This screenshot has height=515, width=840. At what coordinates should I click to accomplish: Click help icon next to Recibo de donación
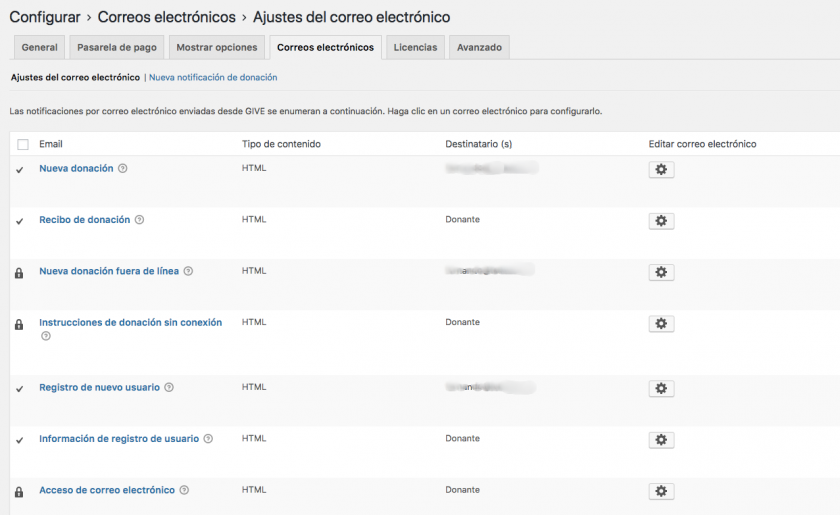point(139,219)
